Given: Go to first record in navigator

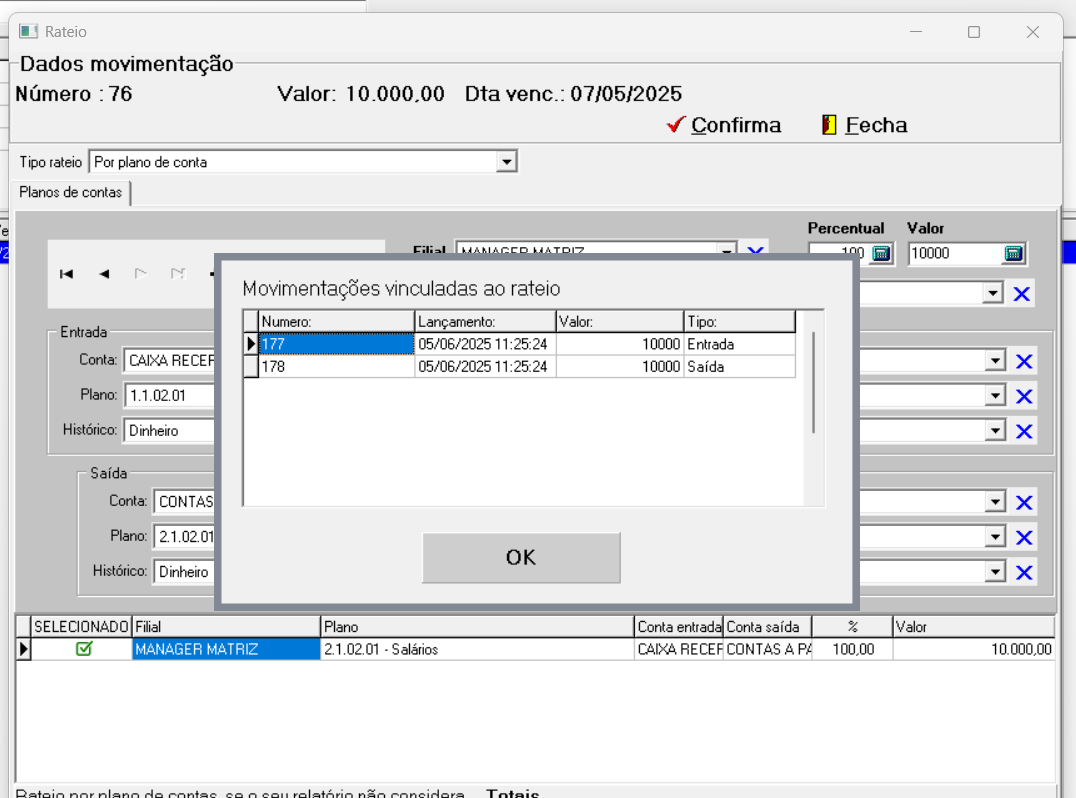Looking at the screenshot, I should tap(67, 274).
